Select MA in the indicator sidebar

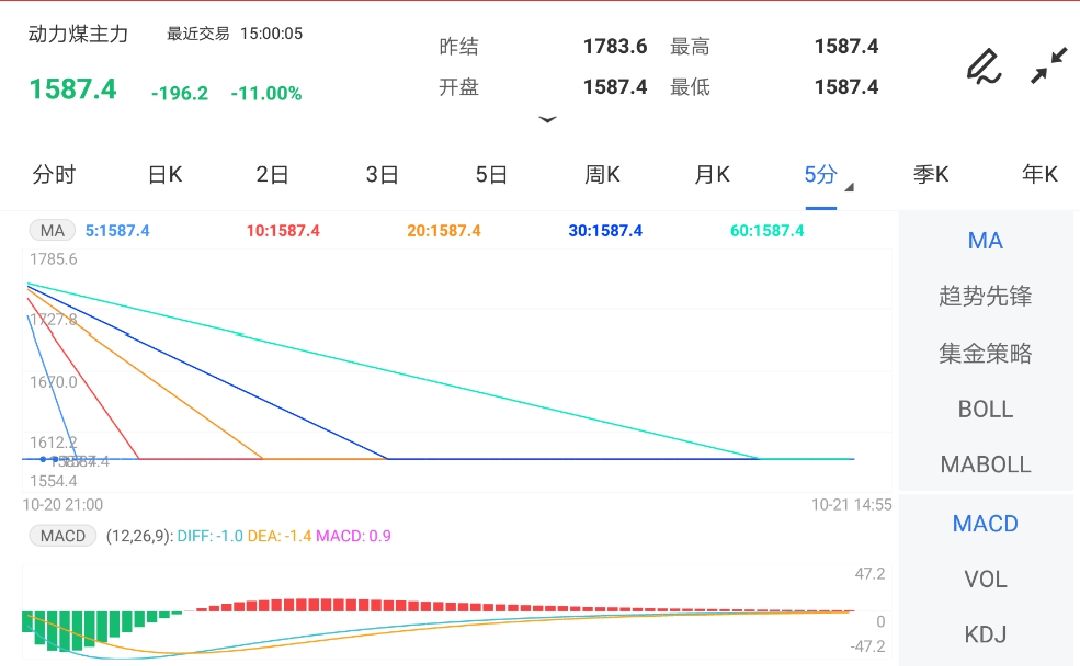coord(985,240)
